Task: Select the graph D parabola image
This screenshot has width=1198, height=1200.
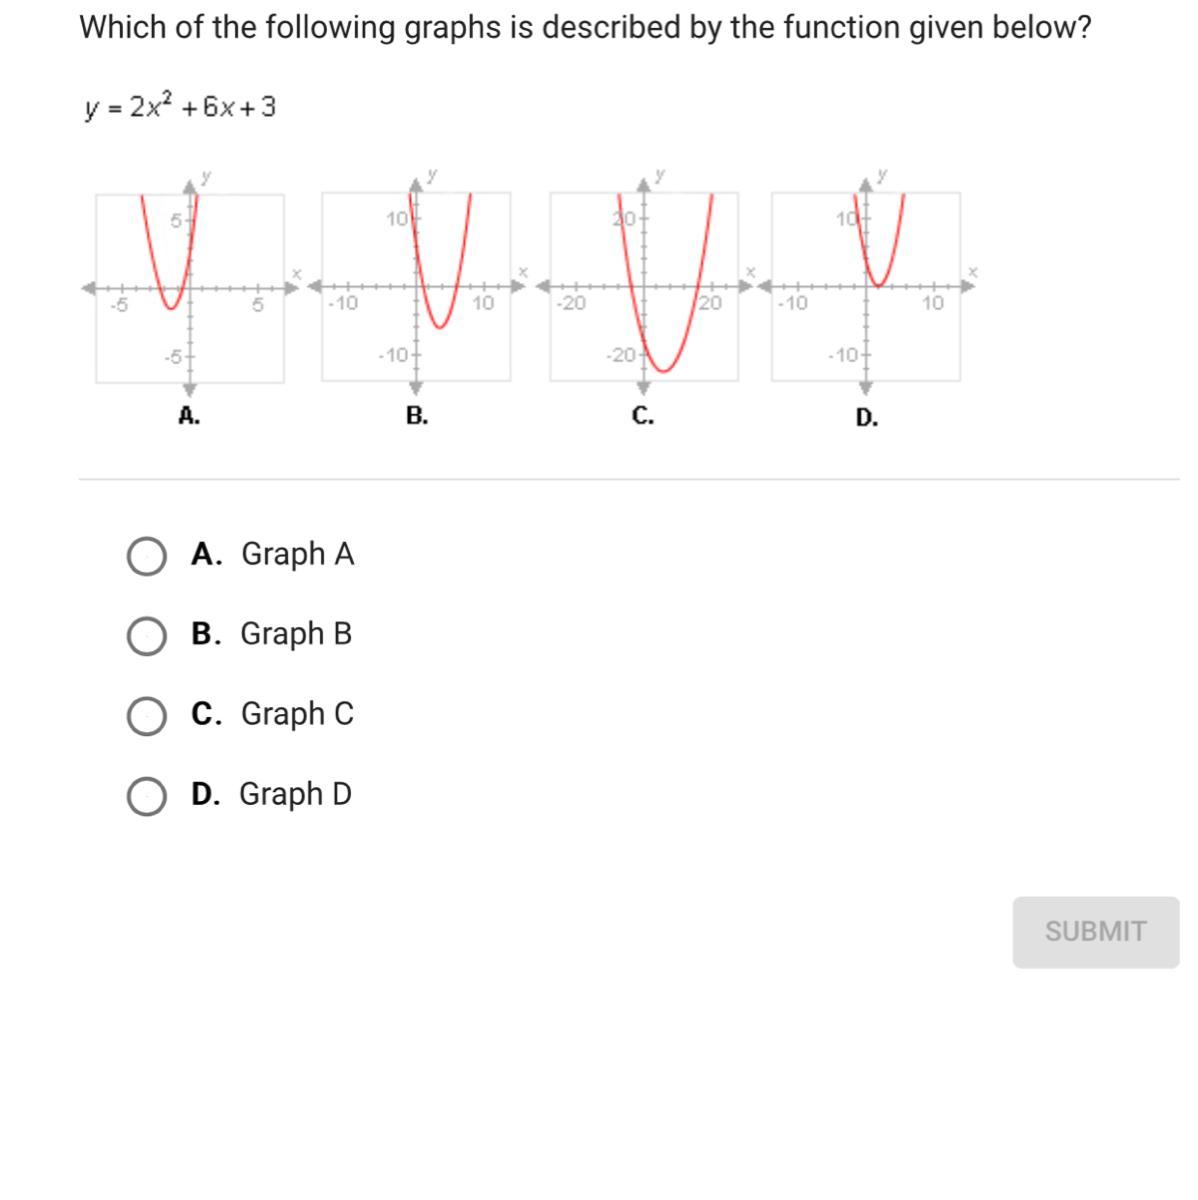Action: tap(866, 287)
